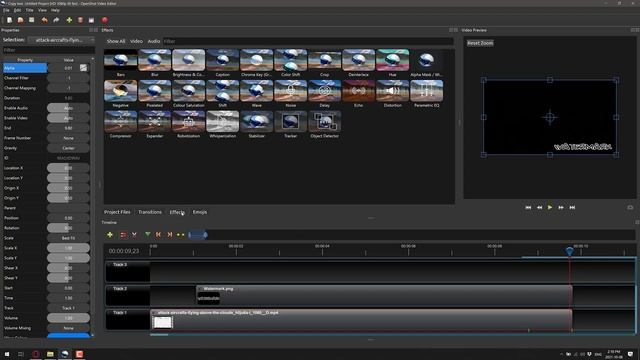Open the Title menu
This screenshot has width=640, height=360.
click(30, 10)
